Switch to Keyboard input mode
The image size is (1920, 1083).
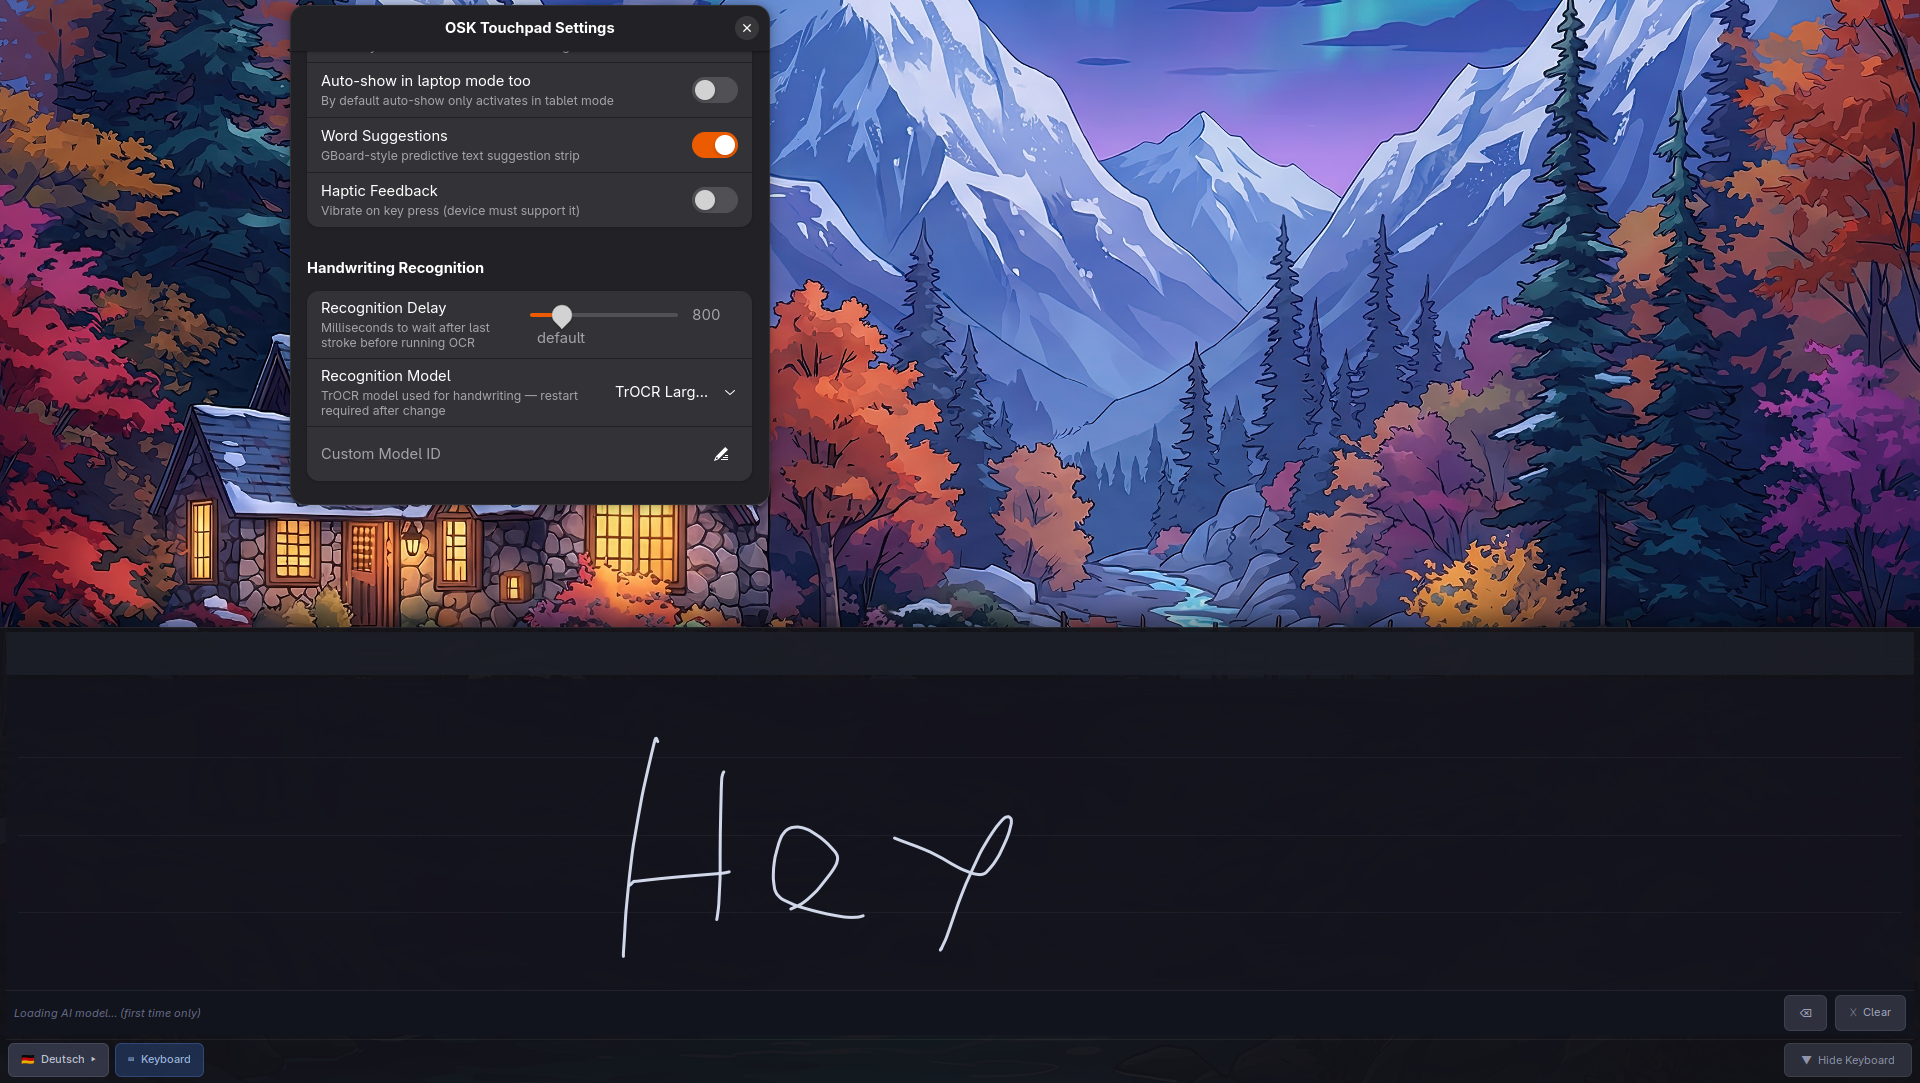point(159,1060)
